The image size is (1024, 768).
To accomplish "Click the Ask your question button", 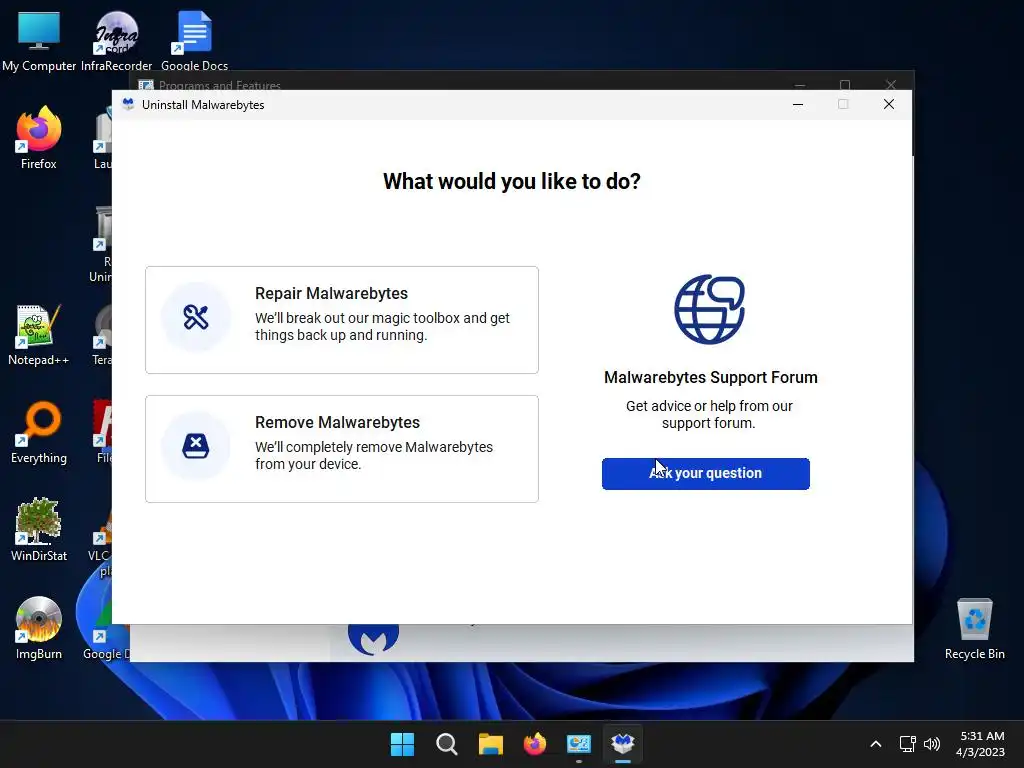I will click(x=705, y=473).
